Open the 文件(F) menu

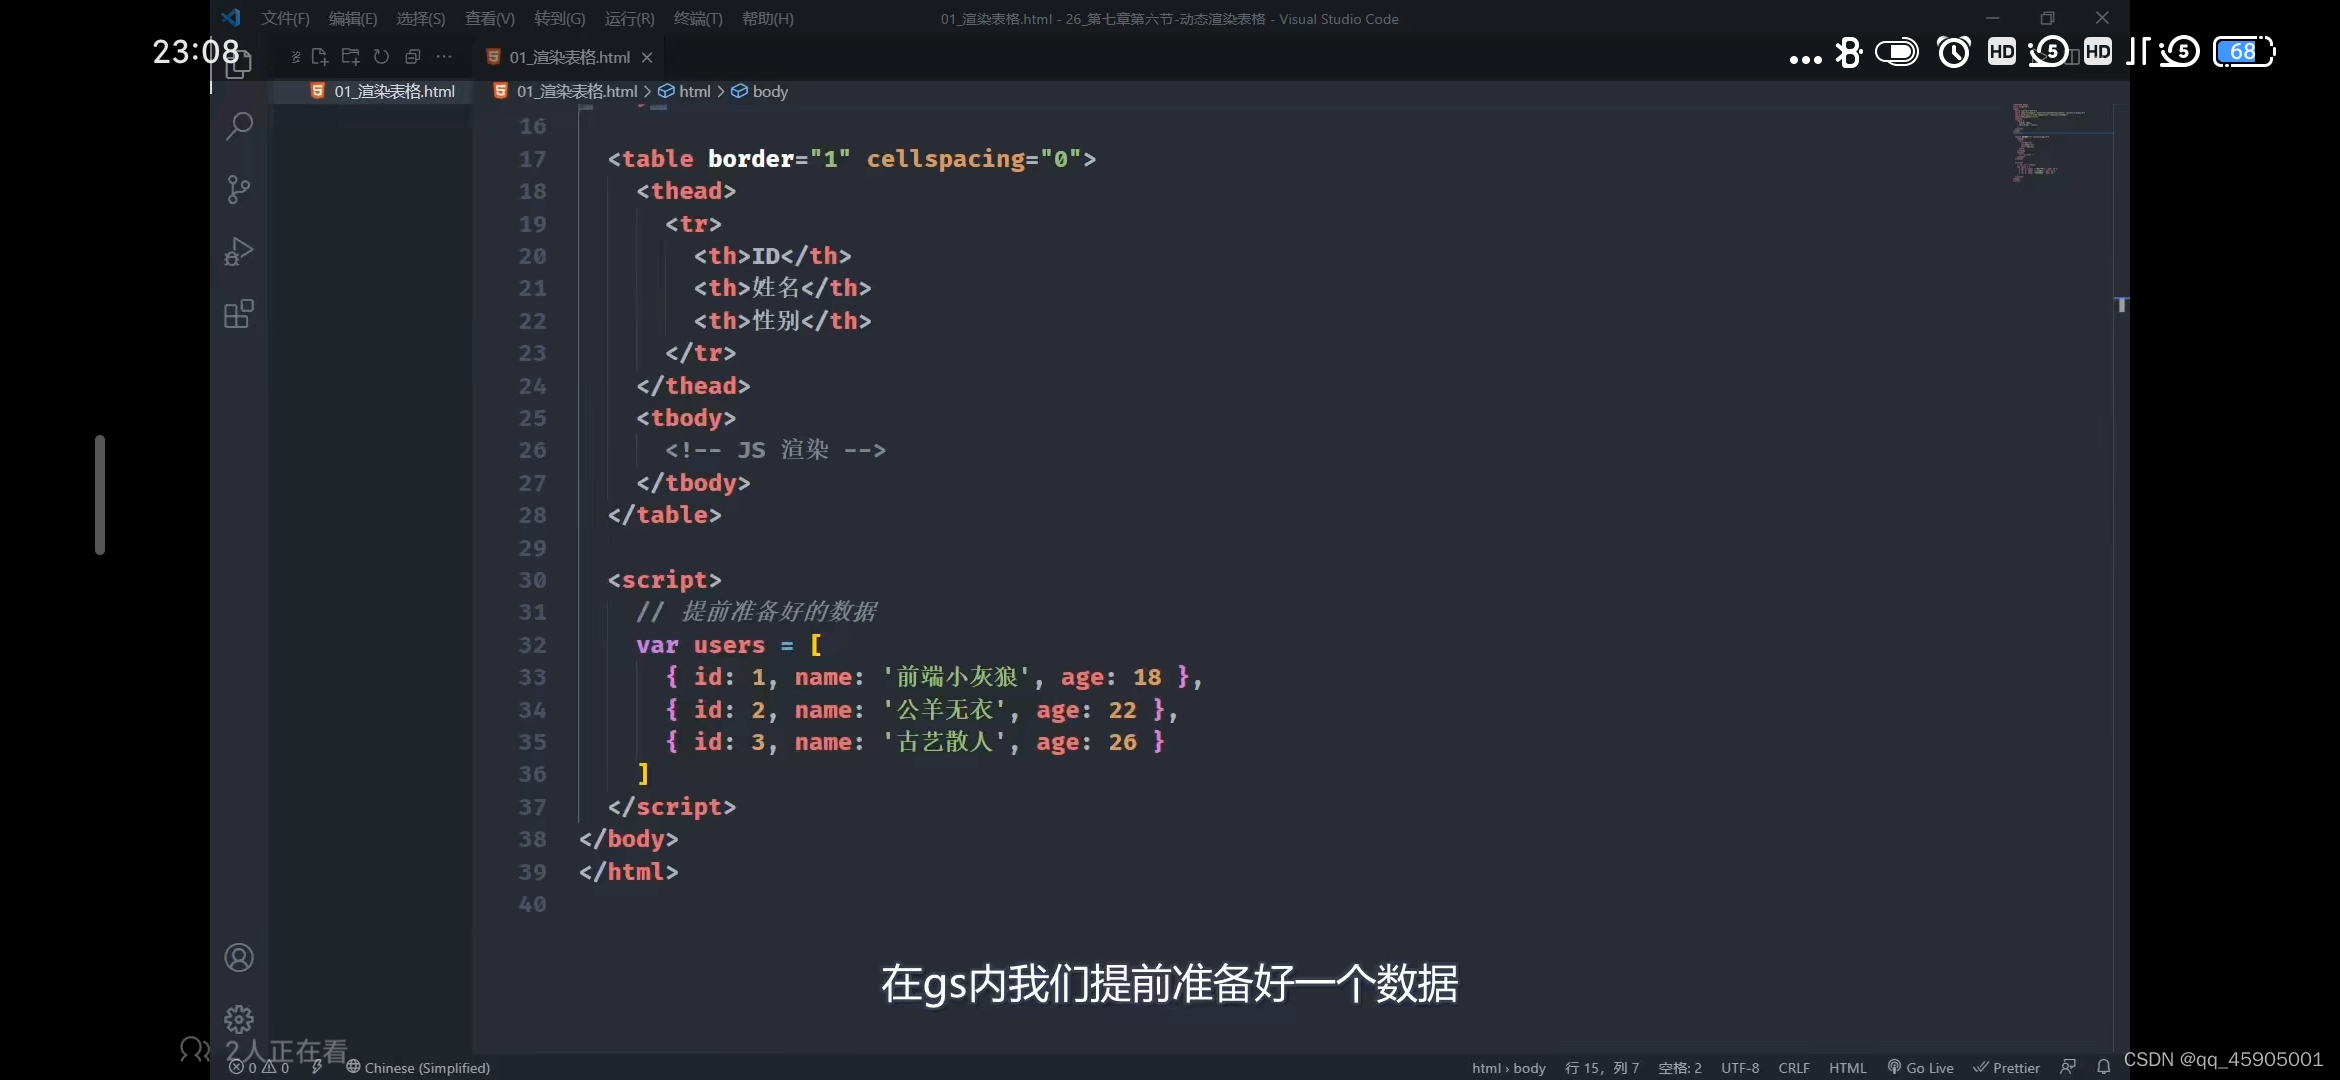pyautogui.click(x=285, y=18)
